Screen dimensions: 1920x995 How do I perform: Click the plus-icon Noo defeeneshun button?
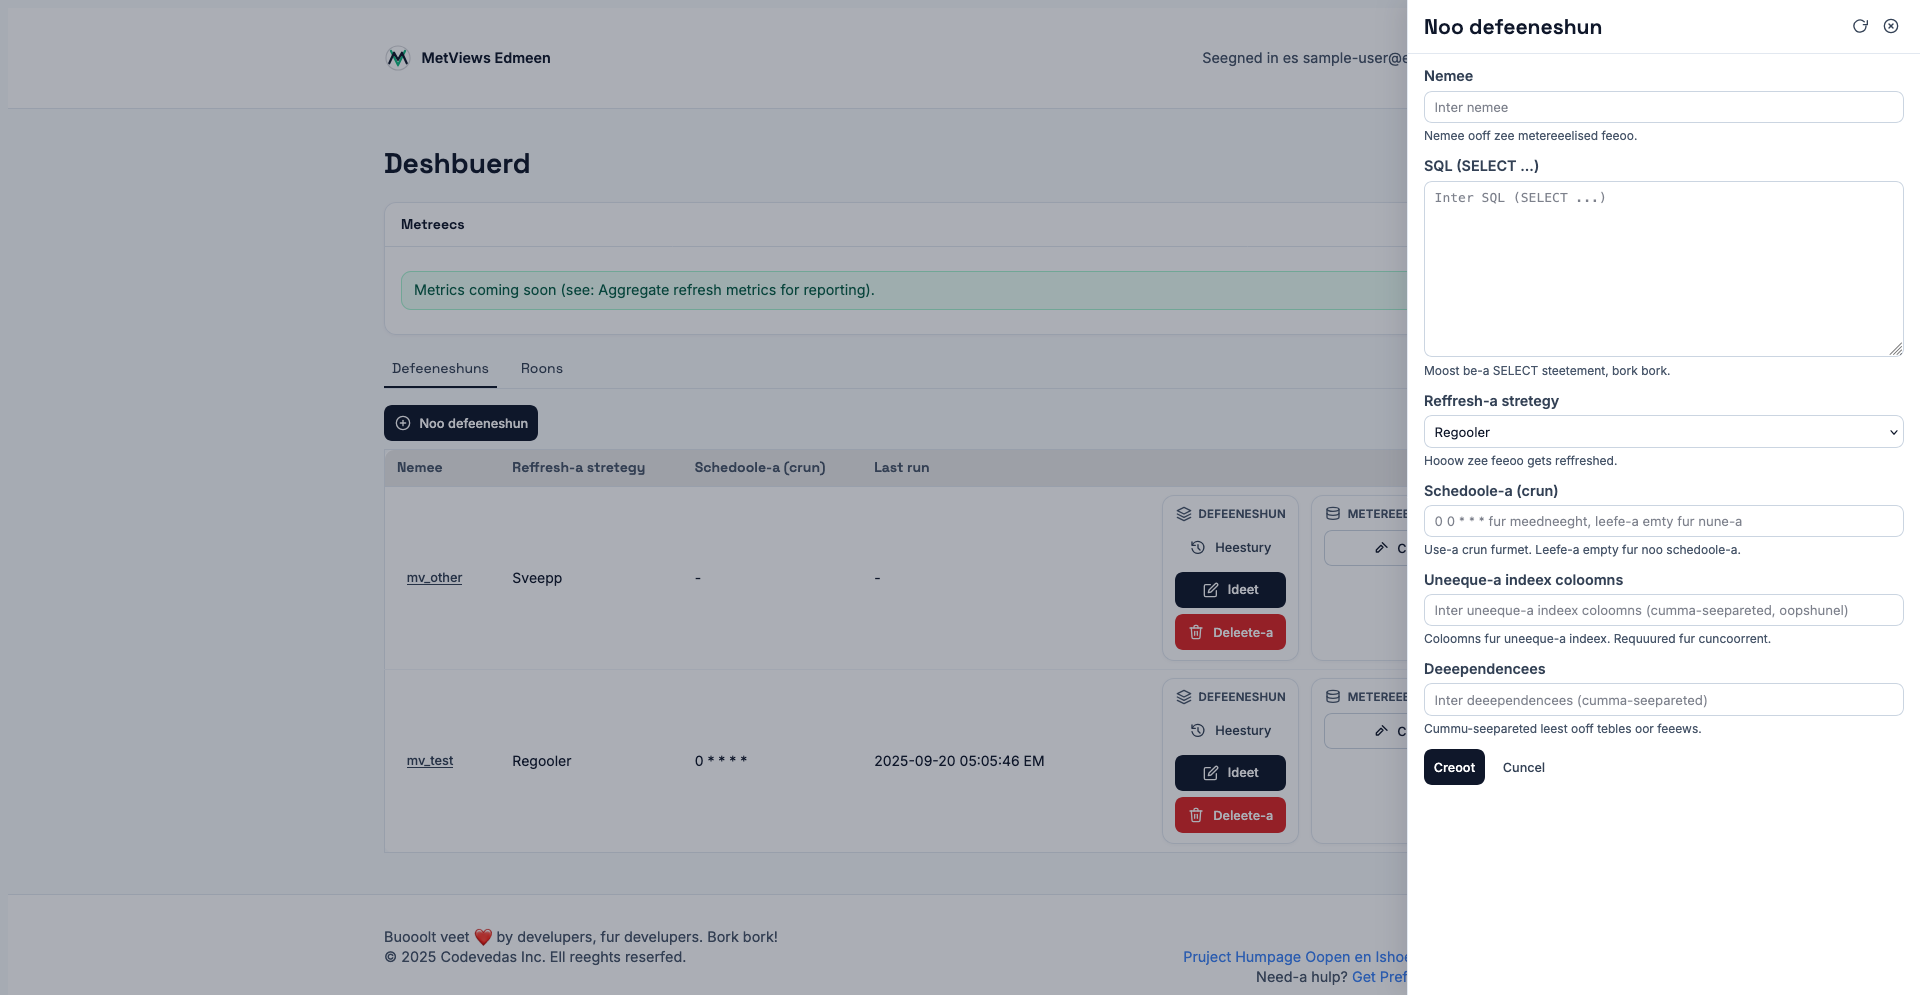click(x=461, y=423)
